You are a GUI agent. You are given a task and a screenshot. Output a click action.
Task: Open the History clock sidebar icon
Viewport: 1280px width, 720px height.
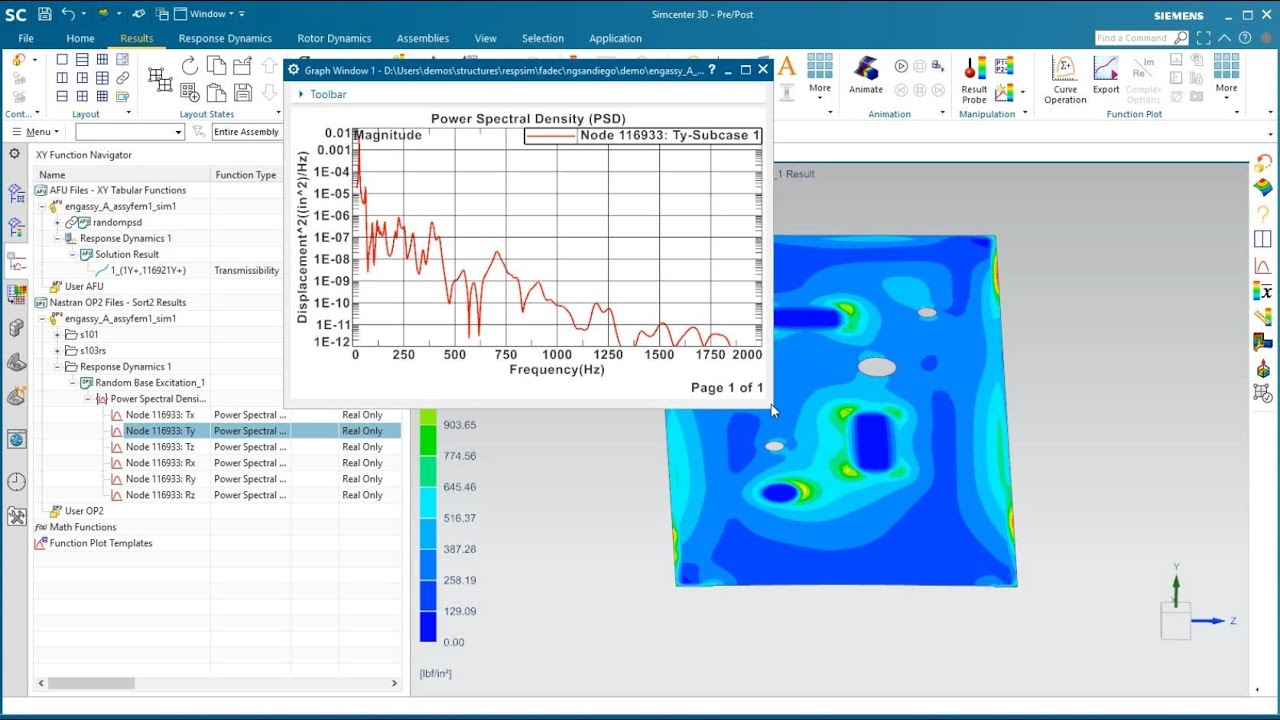click(16, 482)
